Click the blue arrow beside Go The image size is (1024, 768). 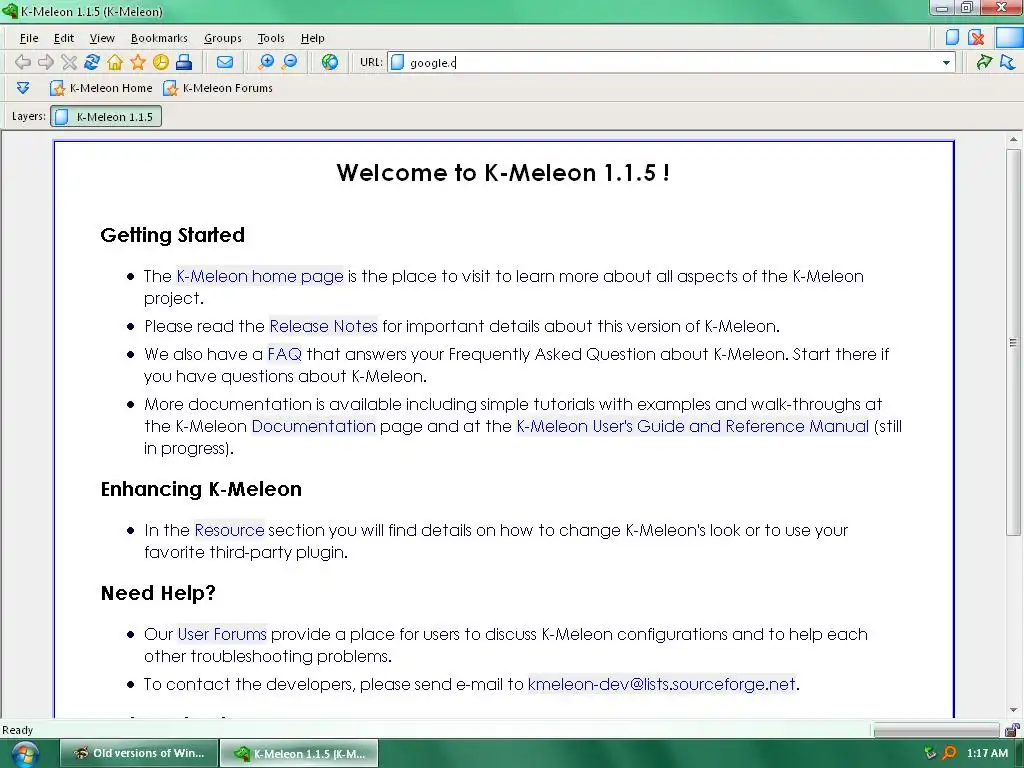(x=1008, y=62)
